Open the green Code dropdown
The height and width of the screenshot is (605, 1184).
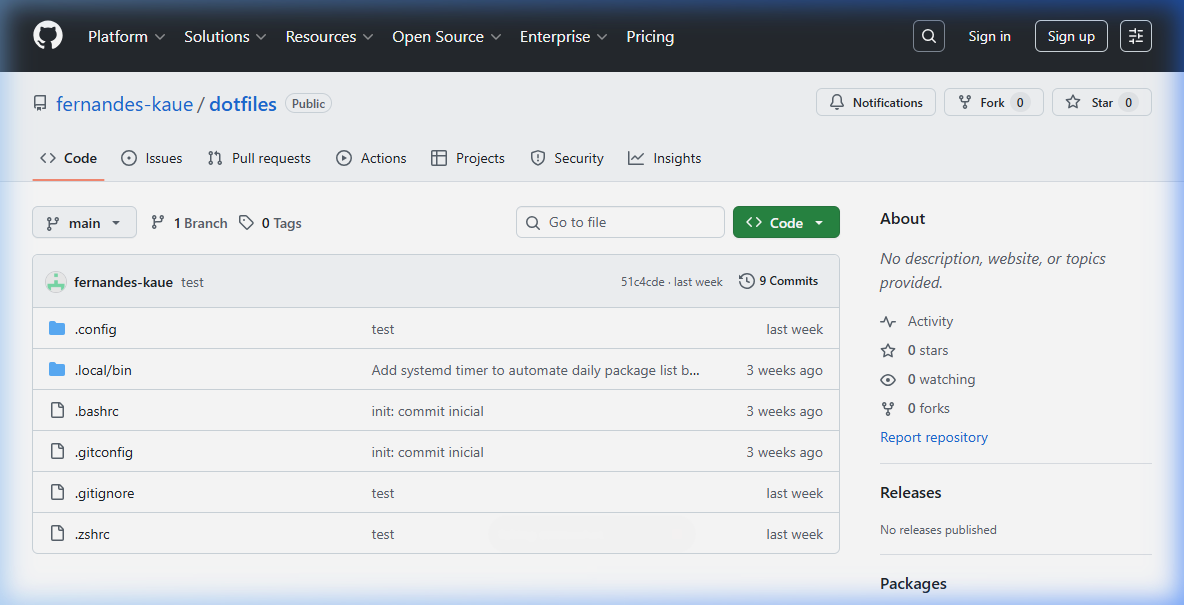tap(786, 221)
